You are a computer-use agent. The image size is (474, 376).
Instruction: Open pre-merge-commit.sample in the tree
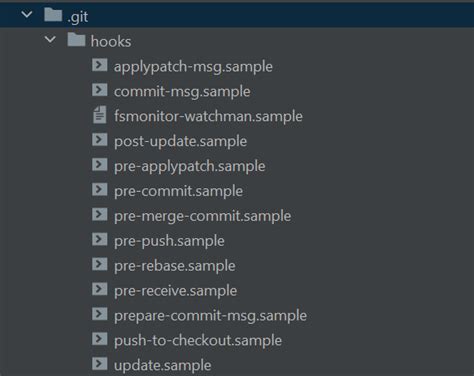(x=203, y=216)
